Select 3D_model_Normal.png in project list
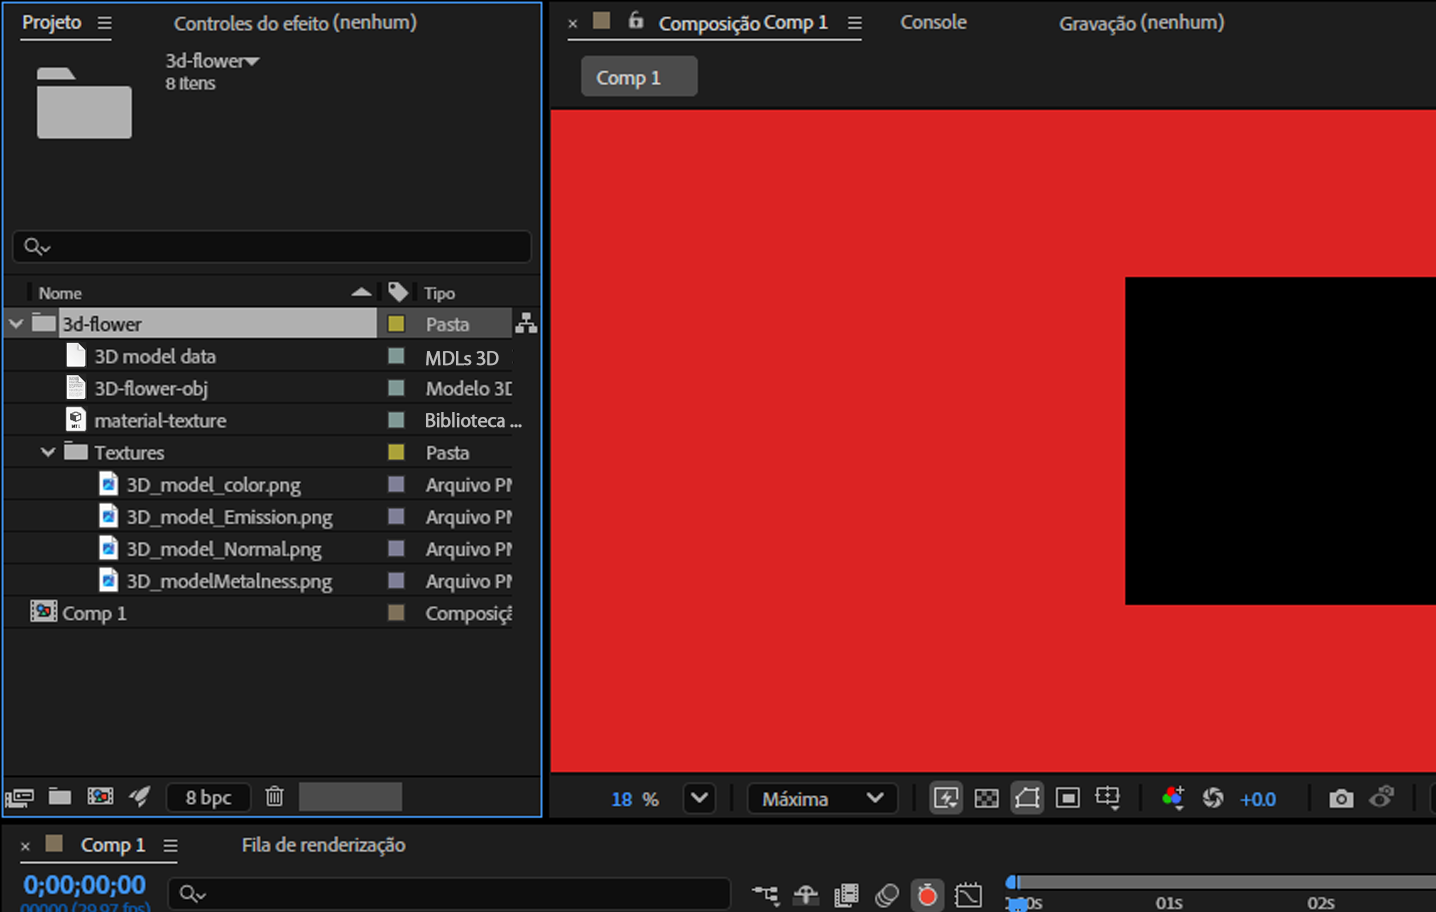The height and width of the screenshot is (912, 1436). (x=223, y=549)
